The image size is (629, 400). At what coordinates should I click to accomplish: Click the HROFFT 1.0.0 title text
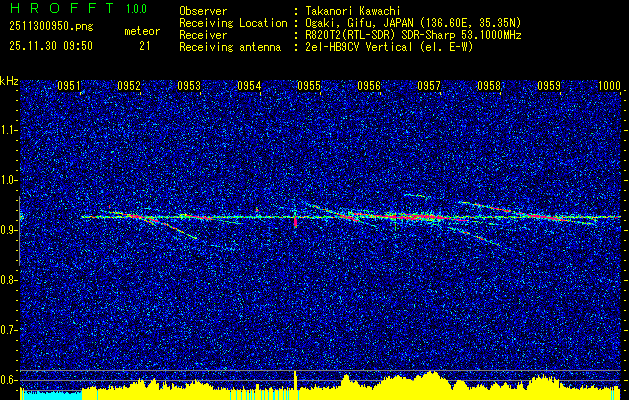coord(78,8)
